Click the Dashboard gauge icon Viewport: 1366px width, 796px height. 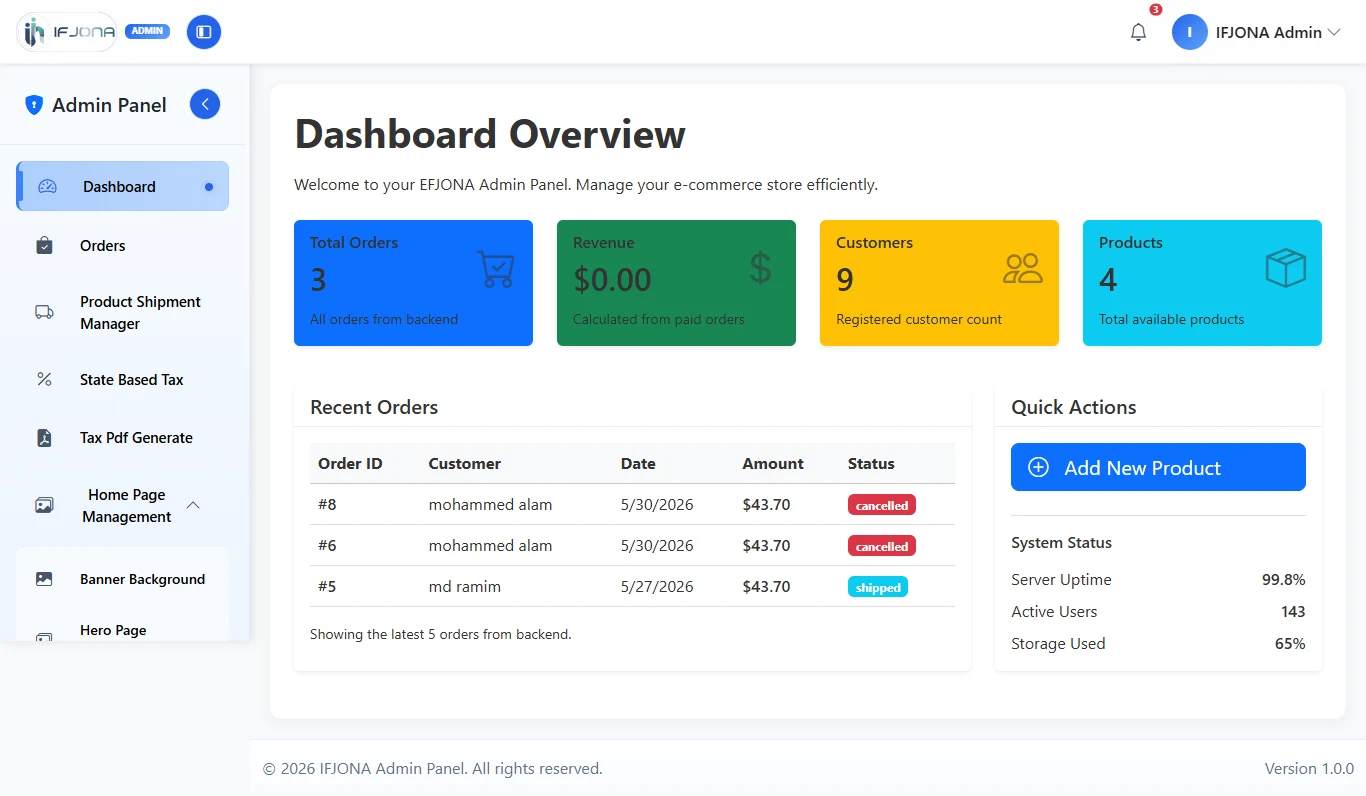pos(48,186)
